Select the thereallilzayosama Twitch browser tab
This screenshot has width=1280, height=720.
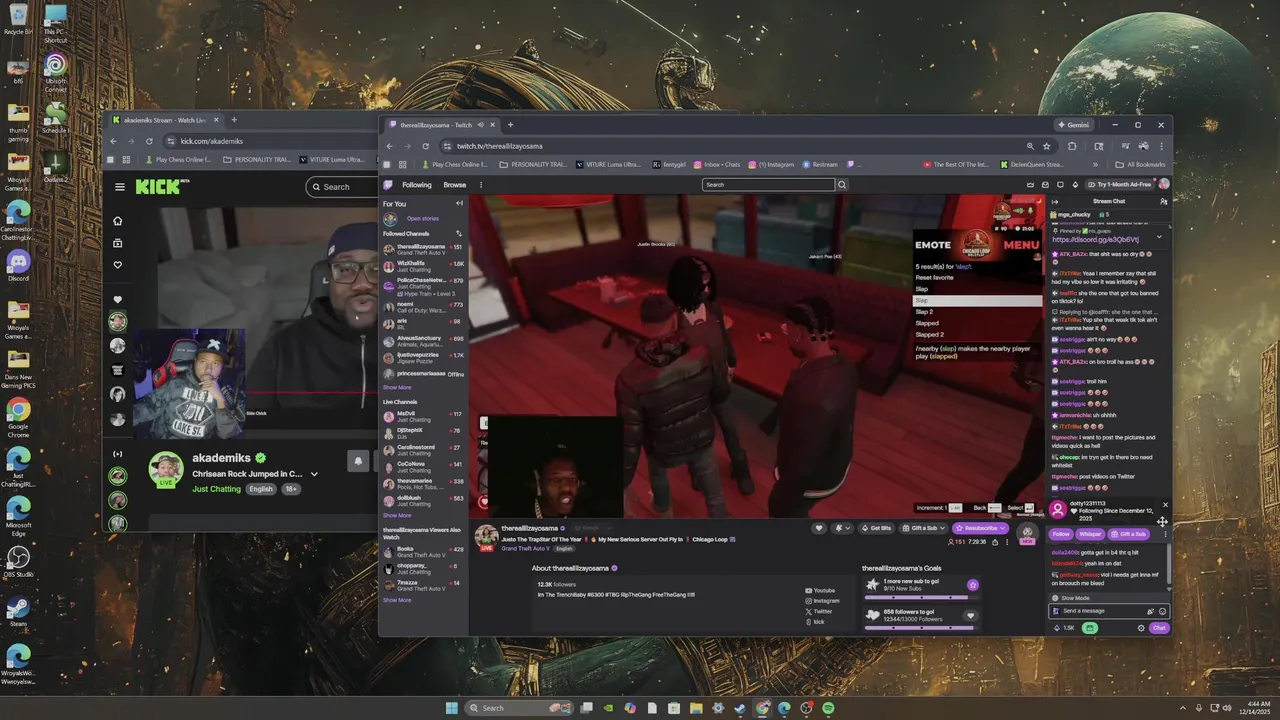(441, 125)
